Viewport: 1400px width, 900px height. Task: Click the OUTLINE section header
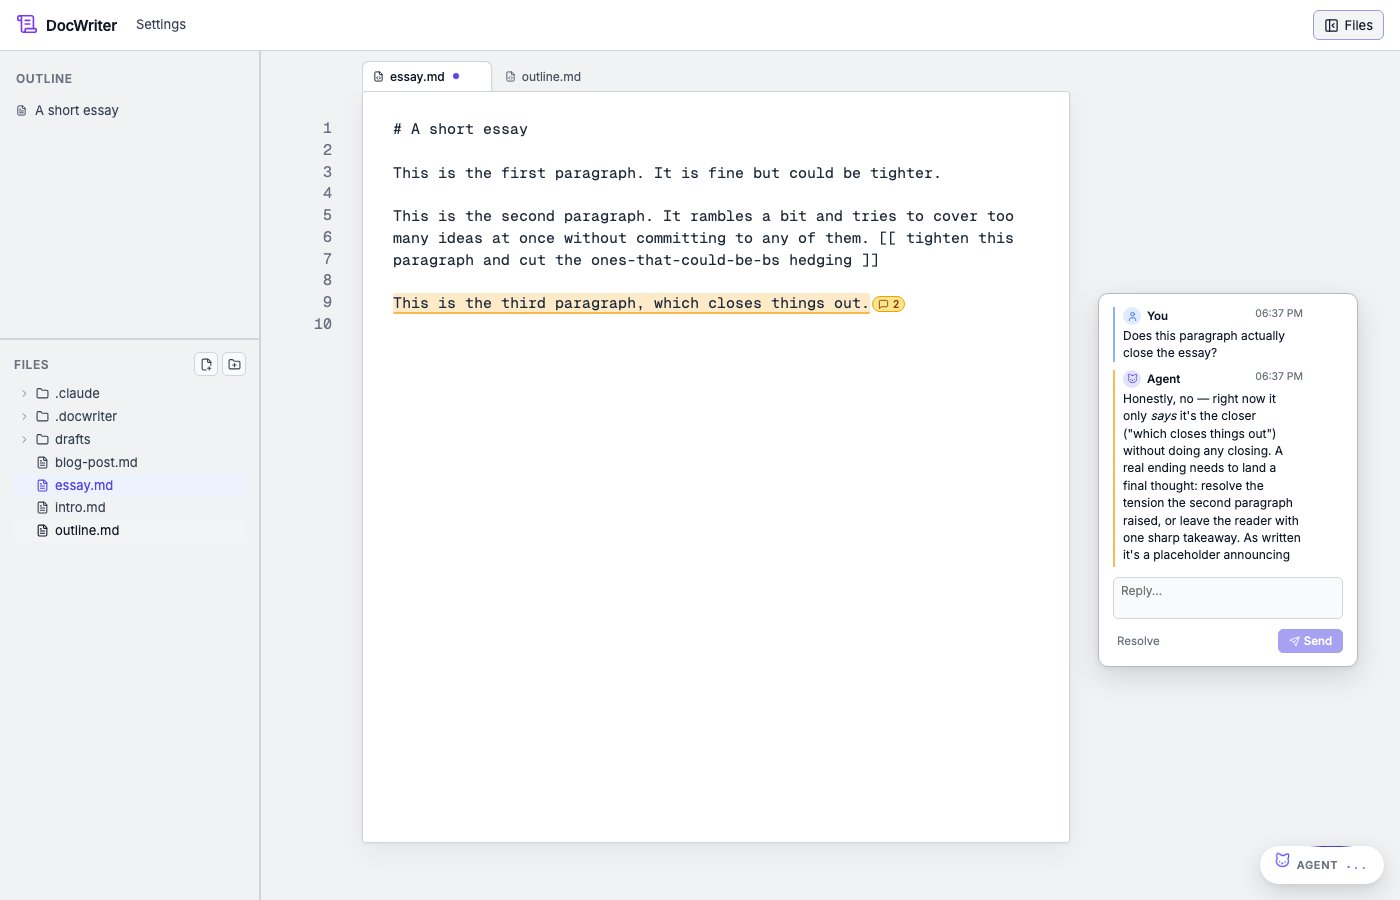coord(44,79)
